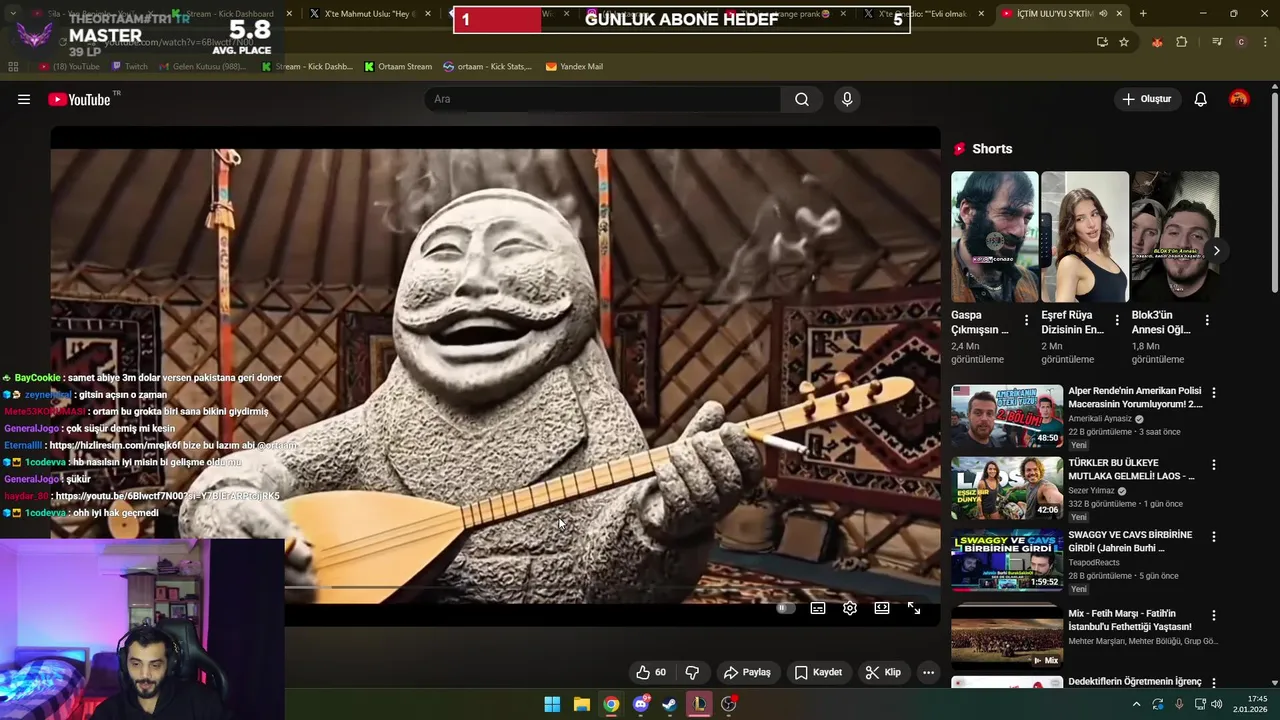Viewport: 1280px width, 720px height.
Task: Open Mix - Fetih Marşı thumbnail
Action: 1007,636
